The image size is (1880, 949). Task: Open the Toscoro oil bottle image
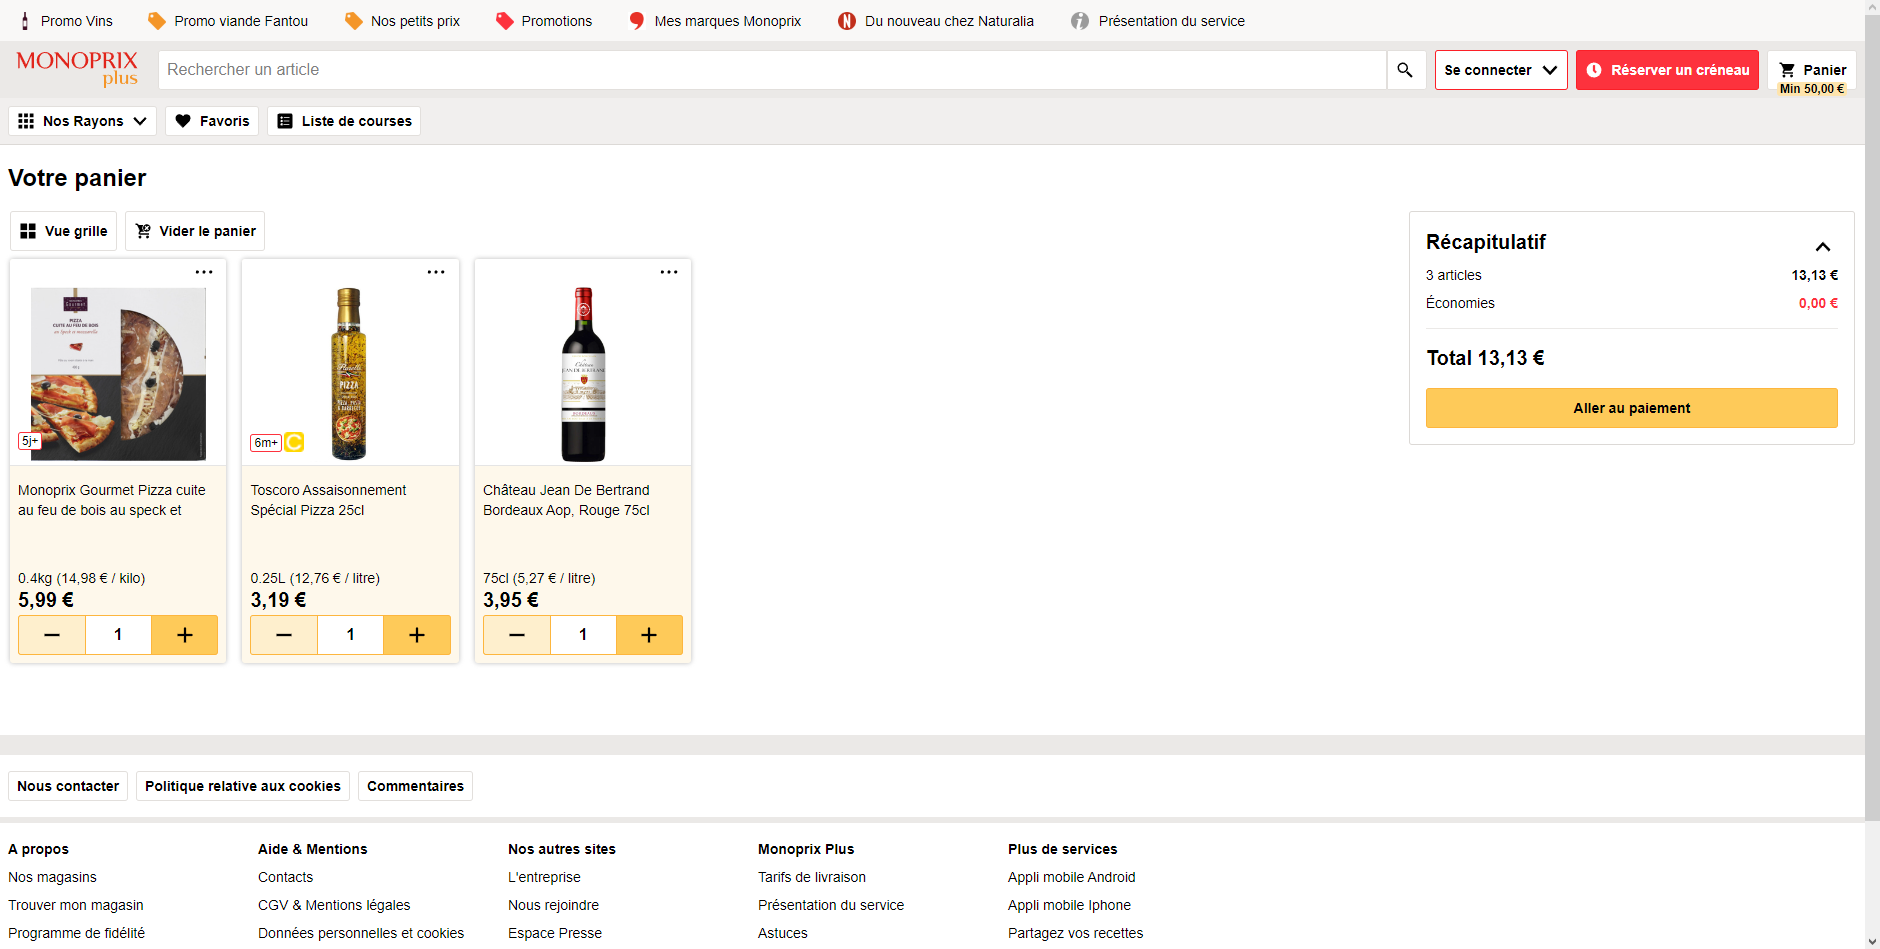[349, 374]
